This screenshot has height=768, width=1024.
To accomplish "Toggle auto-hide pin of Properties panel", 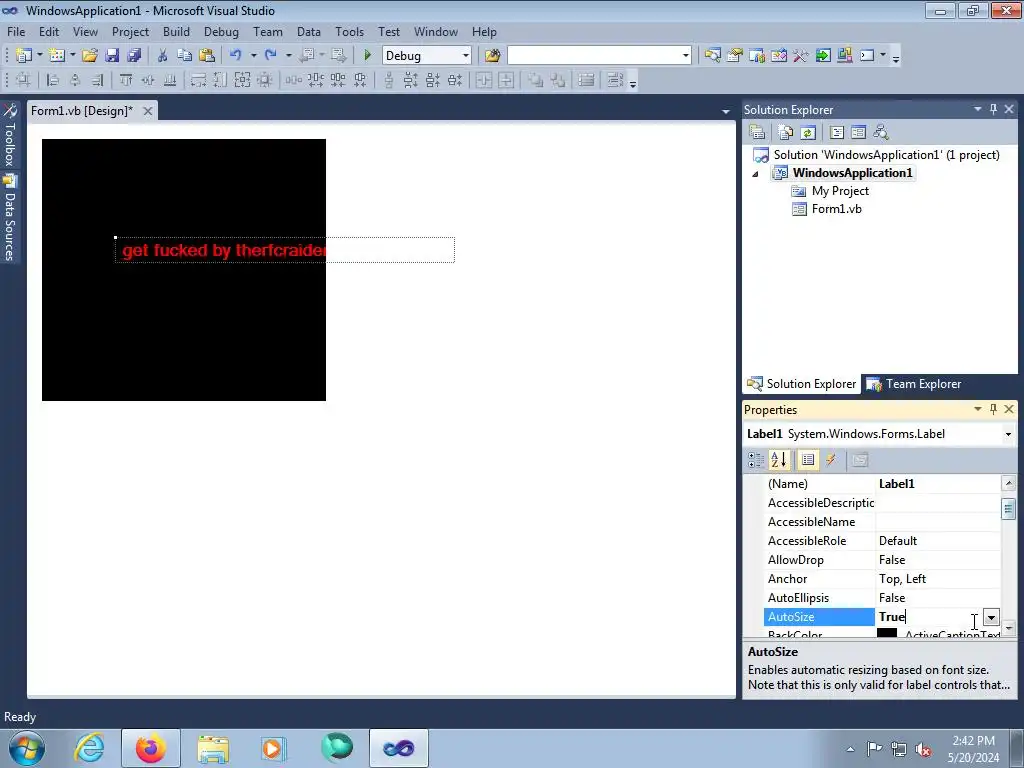I will click(993, 409).
